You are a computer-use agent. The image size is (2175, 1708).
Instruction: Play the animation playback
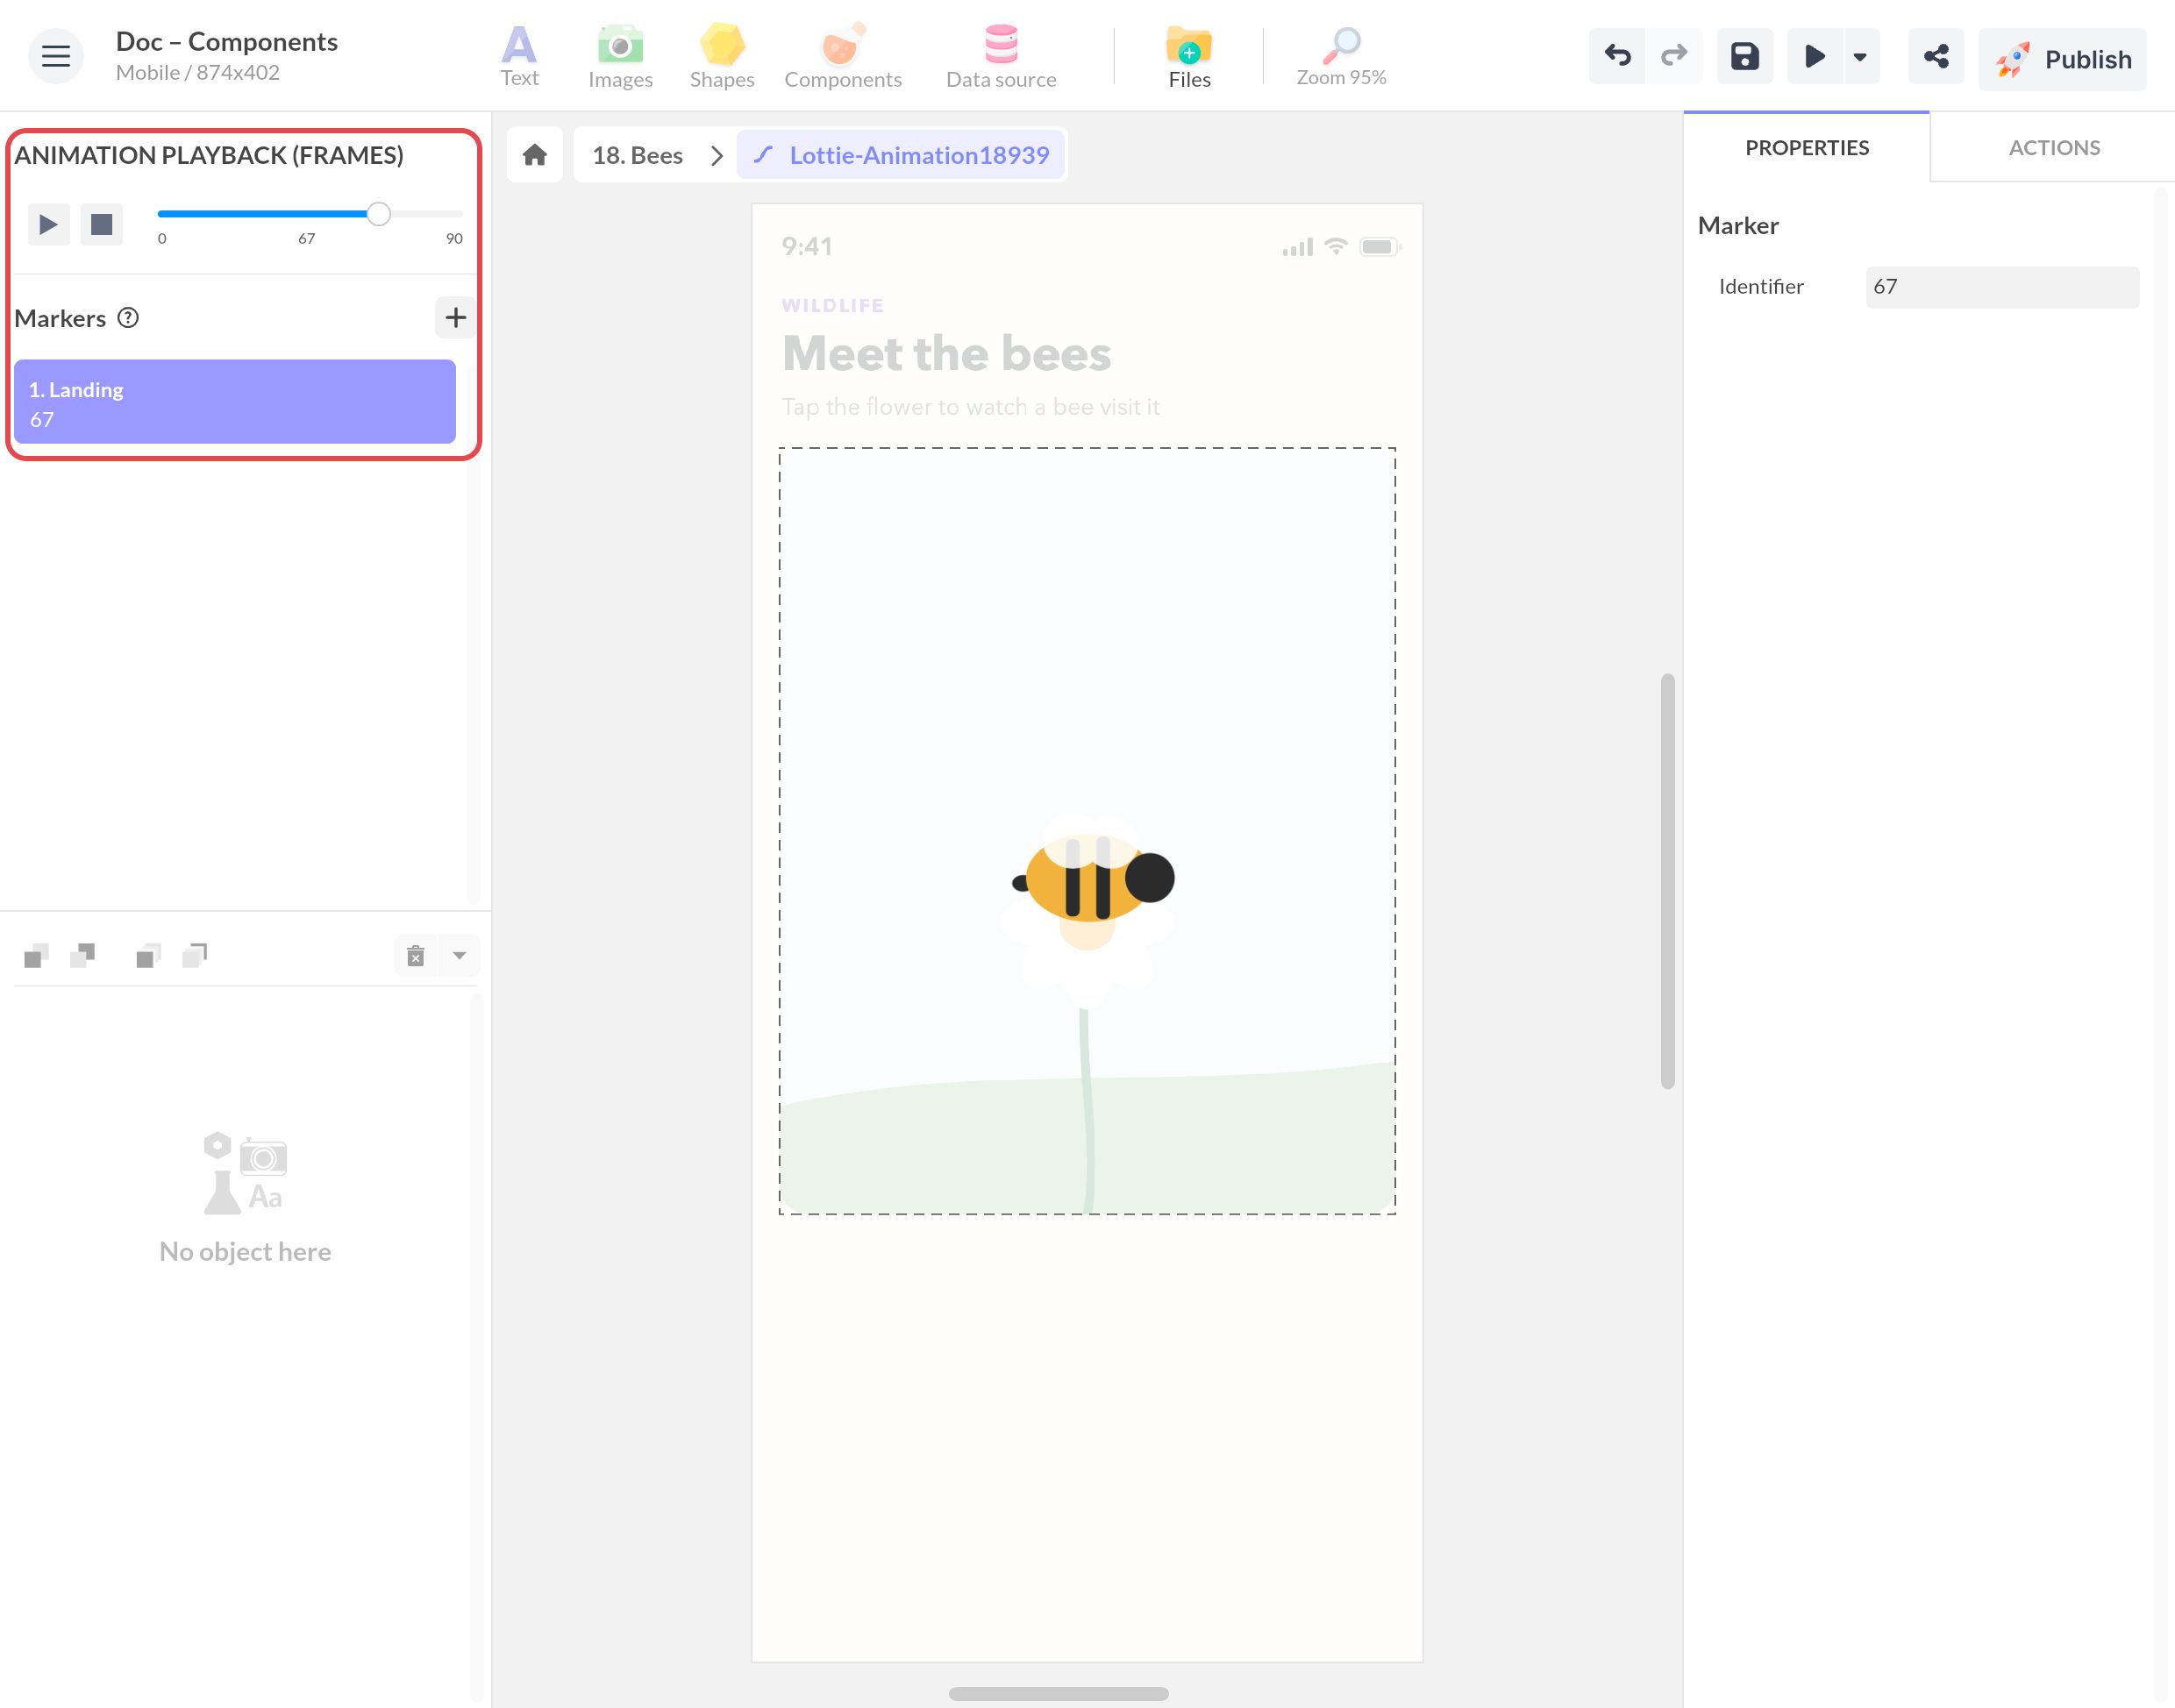[x=48, y=224]
